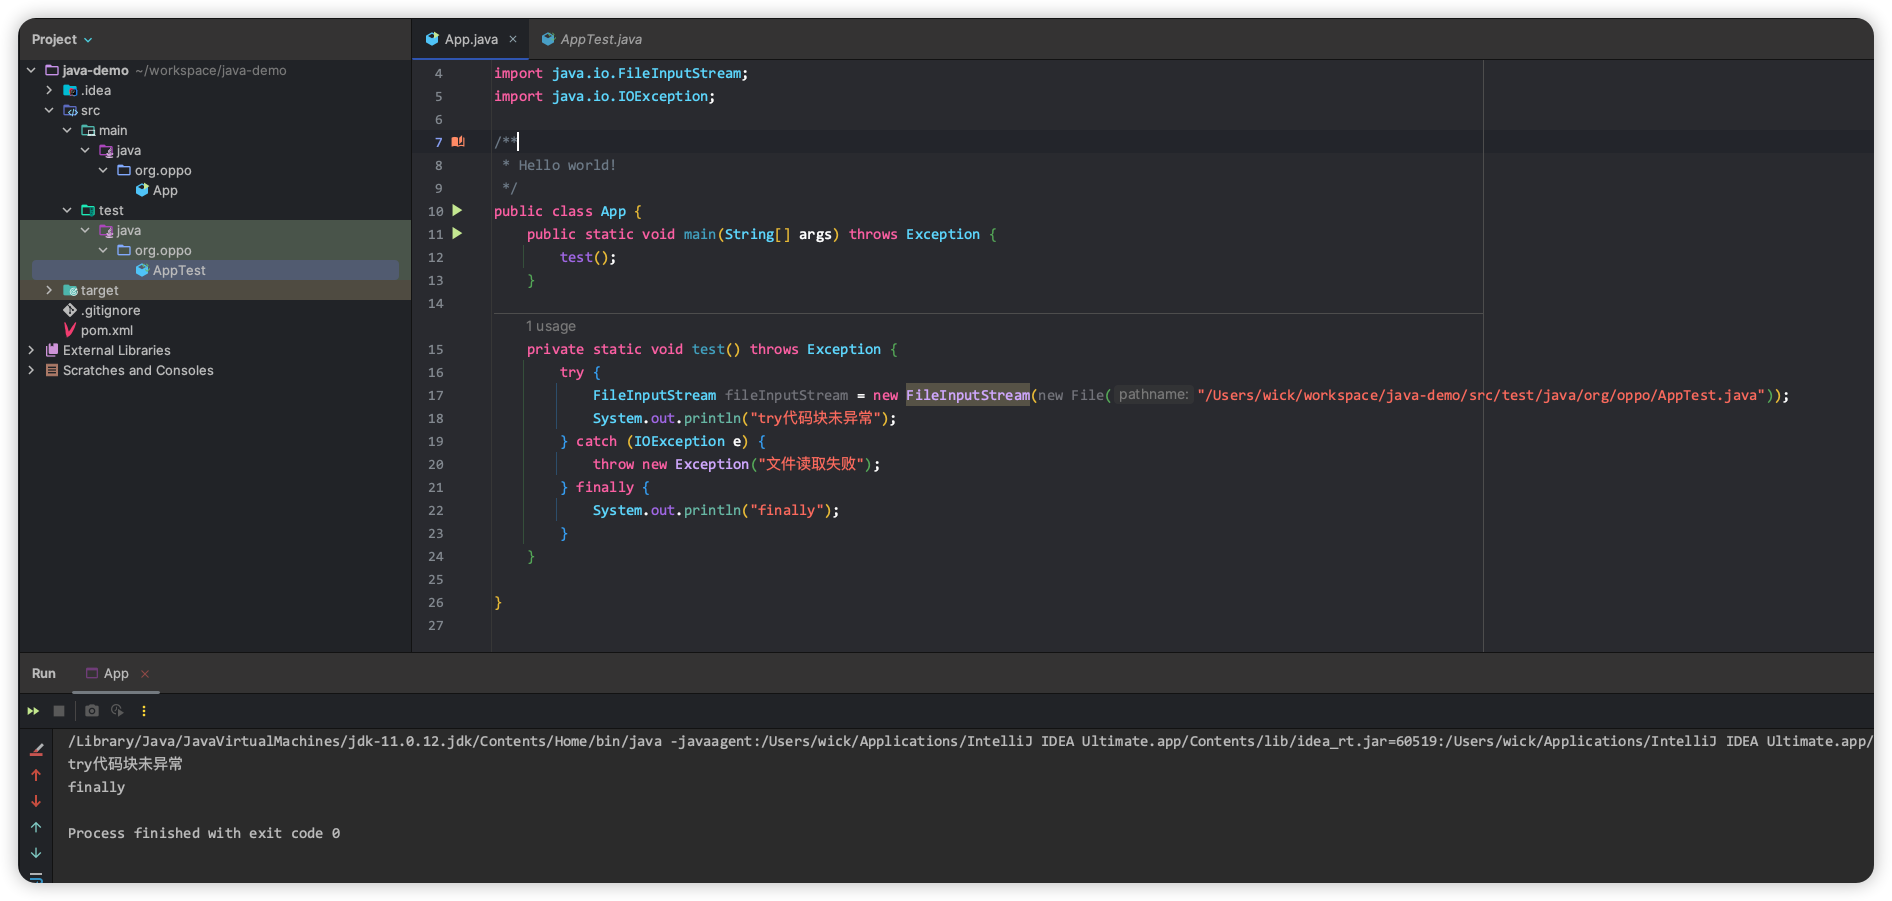Click the .gitignore file icon
This screenshot has height=901, width=1892.
click(x=70, y=310)
